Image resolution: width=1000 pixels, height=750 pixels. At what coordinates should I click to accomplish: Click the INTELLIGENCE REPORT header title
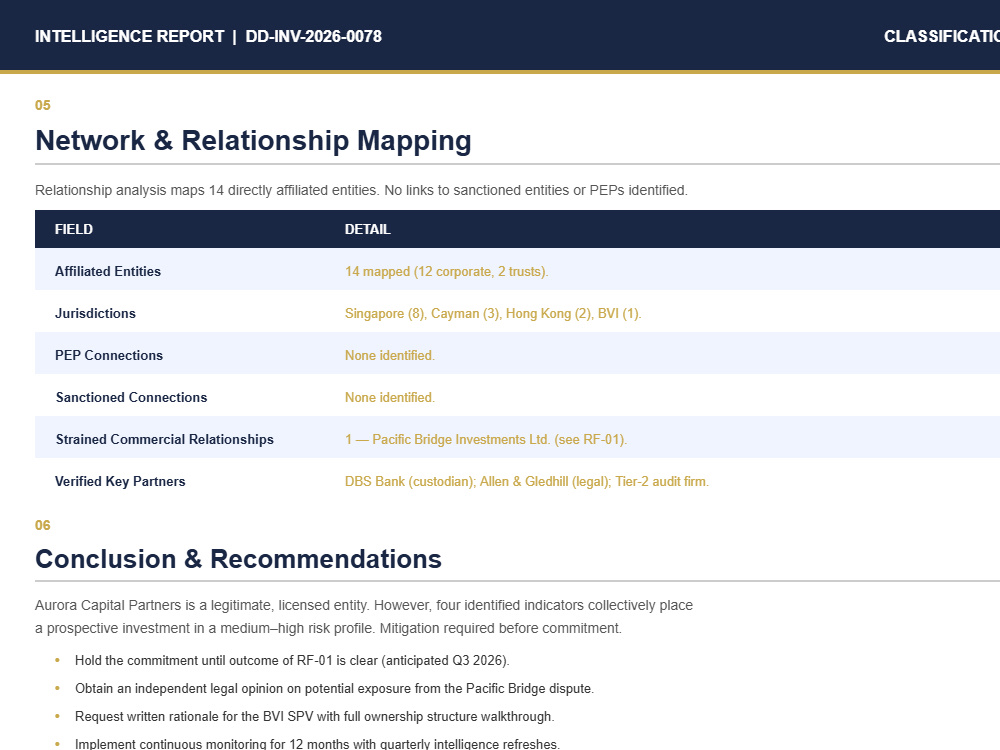(x=129, y=36)
